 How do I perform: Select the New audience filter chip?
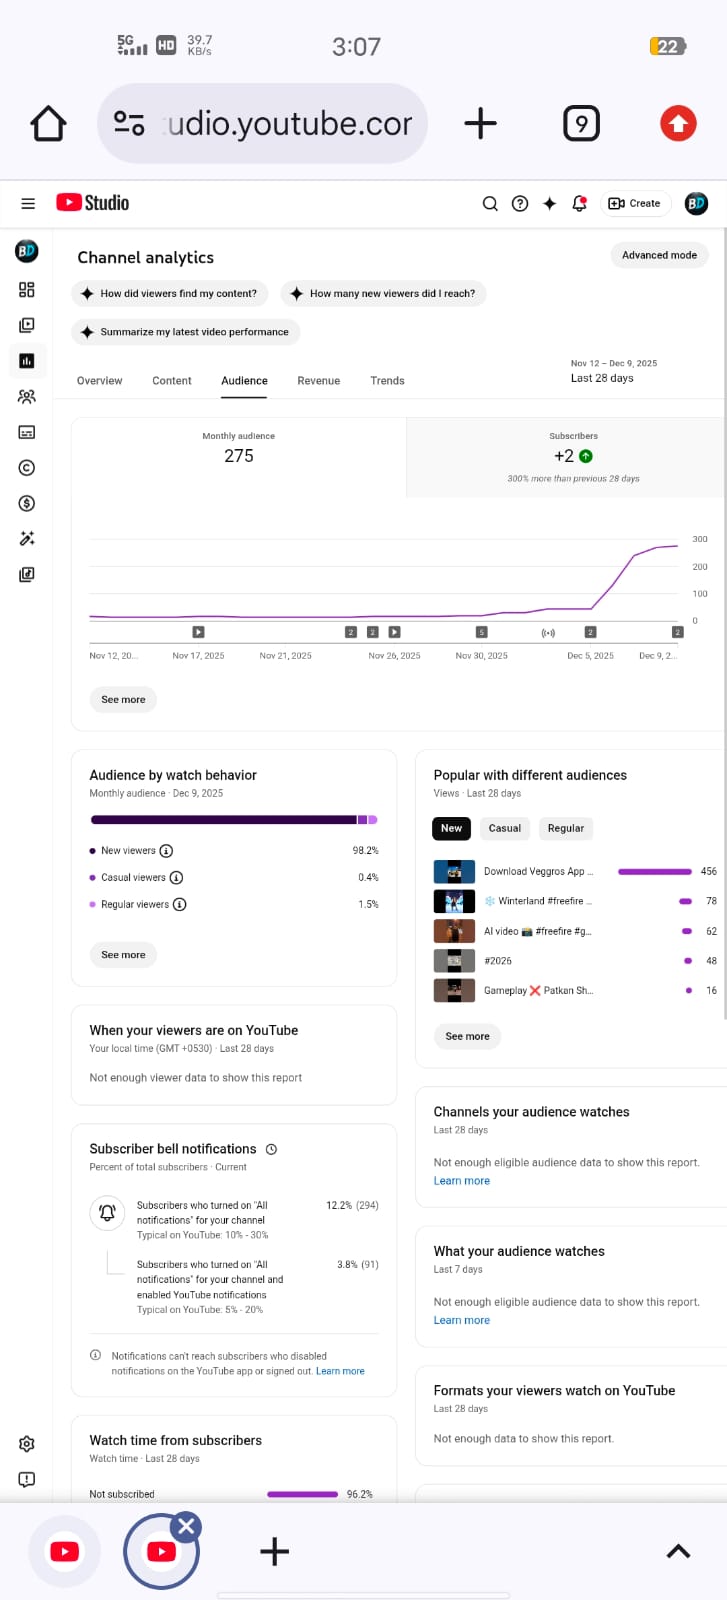tap(451, 828)
